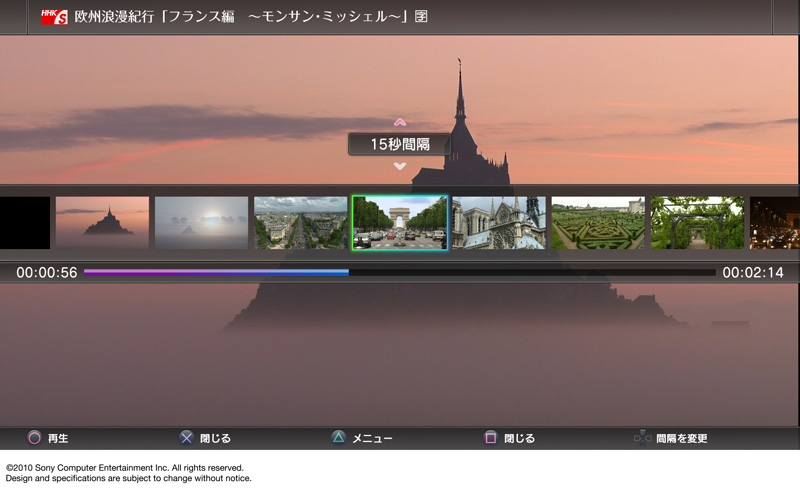This screenshot has width=800, height=492.
Task: Select the misty sun thumbnail
Action: (201, 223)
